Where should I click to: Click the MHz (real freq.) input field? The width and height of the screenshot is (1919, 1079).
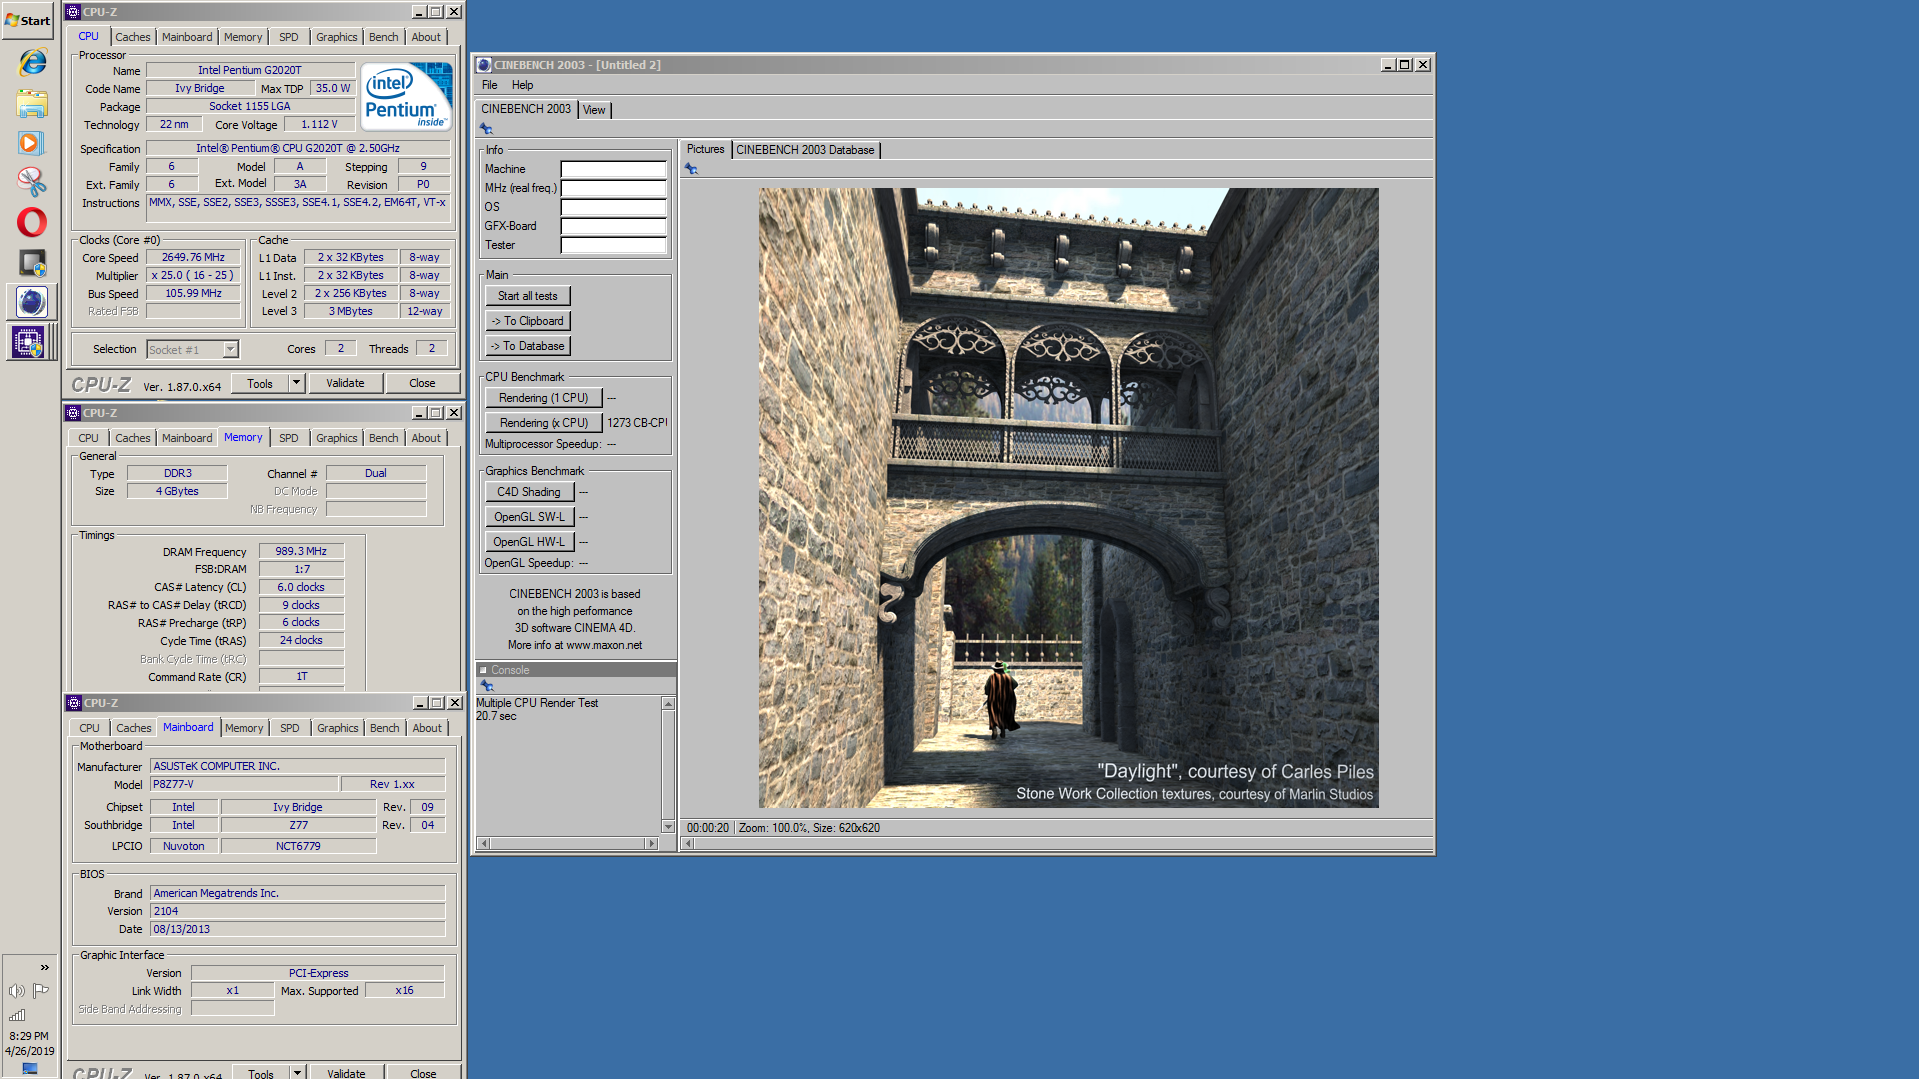tap(613, 188)
